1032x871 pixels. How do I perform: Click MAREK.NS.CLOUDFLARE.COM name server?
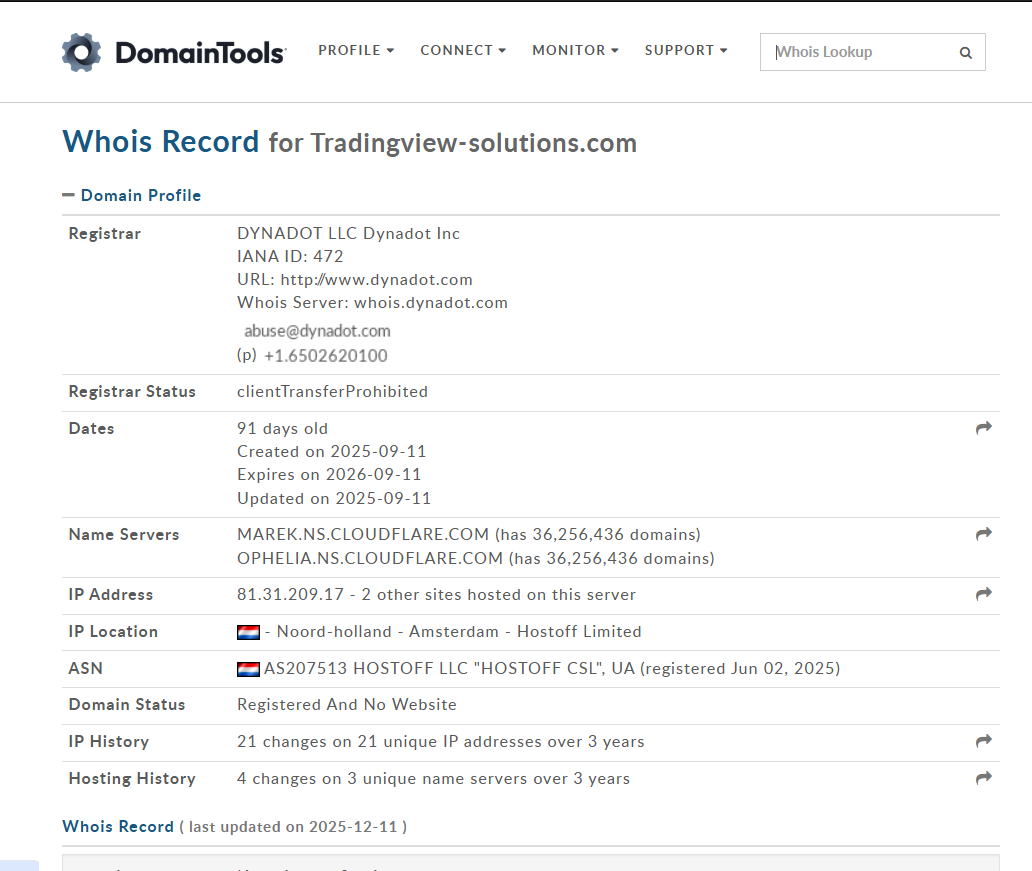363,534
